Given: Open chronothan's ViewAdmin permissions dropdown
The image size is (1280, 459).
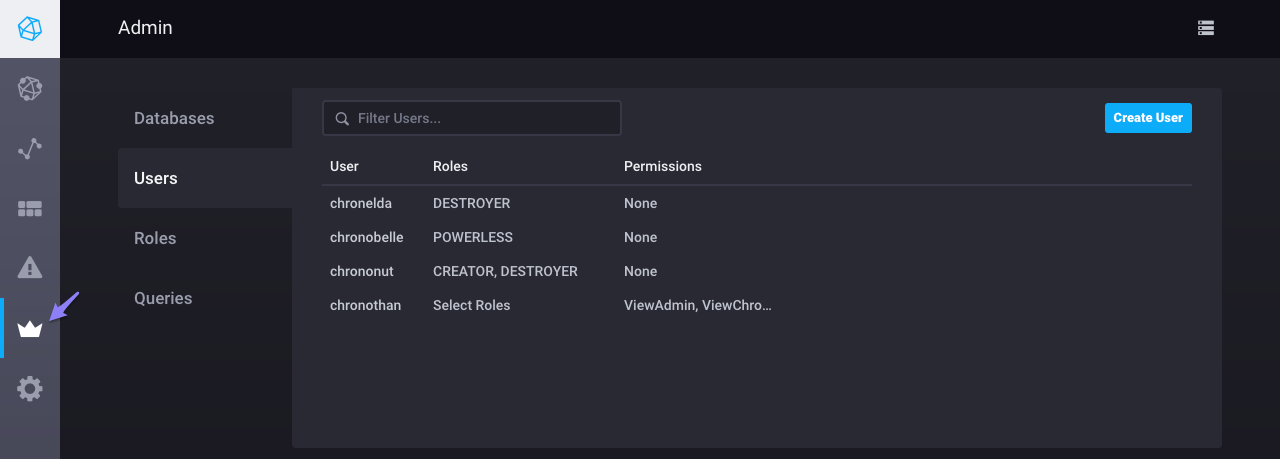Looking at the screenshot, I should [698, 305].
